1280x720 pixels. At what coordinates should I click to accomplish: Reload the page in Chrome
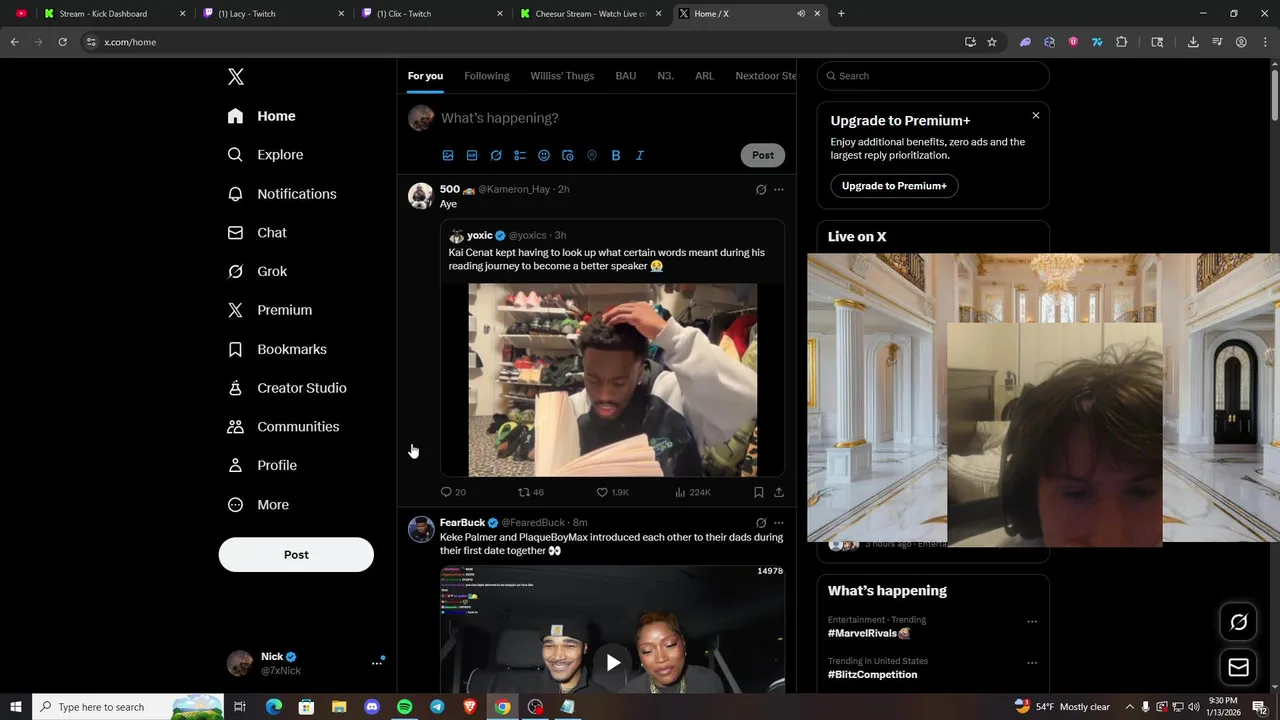pyautogui.click(x=62, y=42)
